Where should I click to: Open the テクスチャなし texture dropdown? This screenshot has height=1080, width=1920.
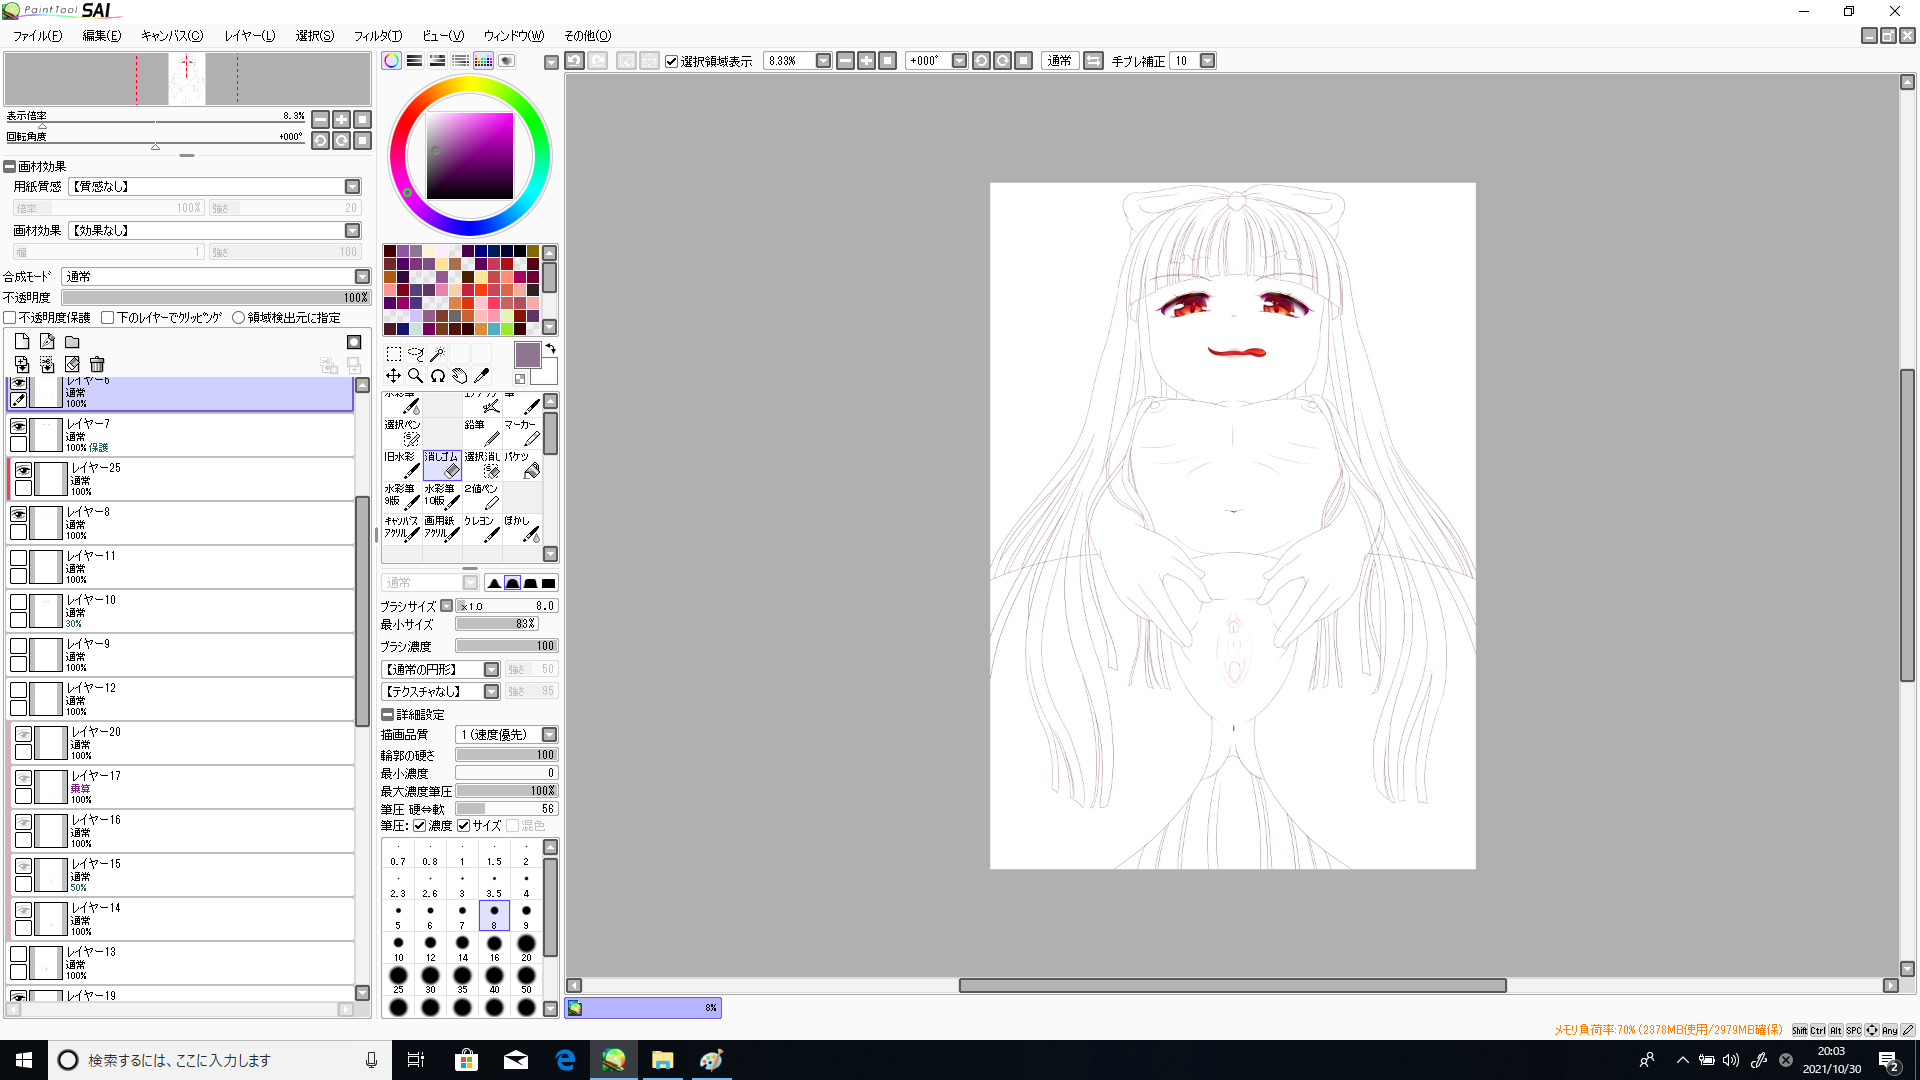(491, 692)
